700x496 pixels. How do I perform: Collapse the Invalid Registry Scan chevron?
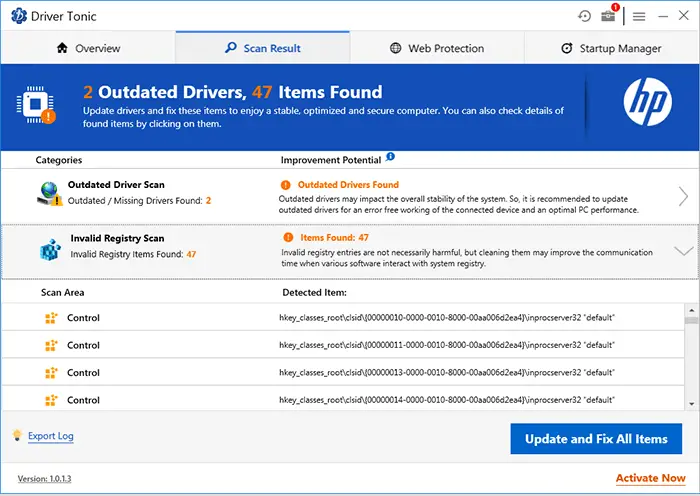[x=683, y=251]
